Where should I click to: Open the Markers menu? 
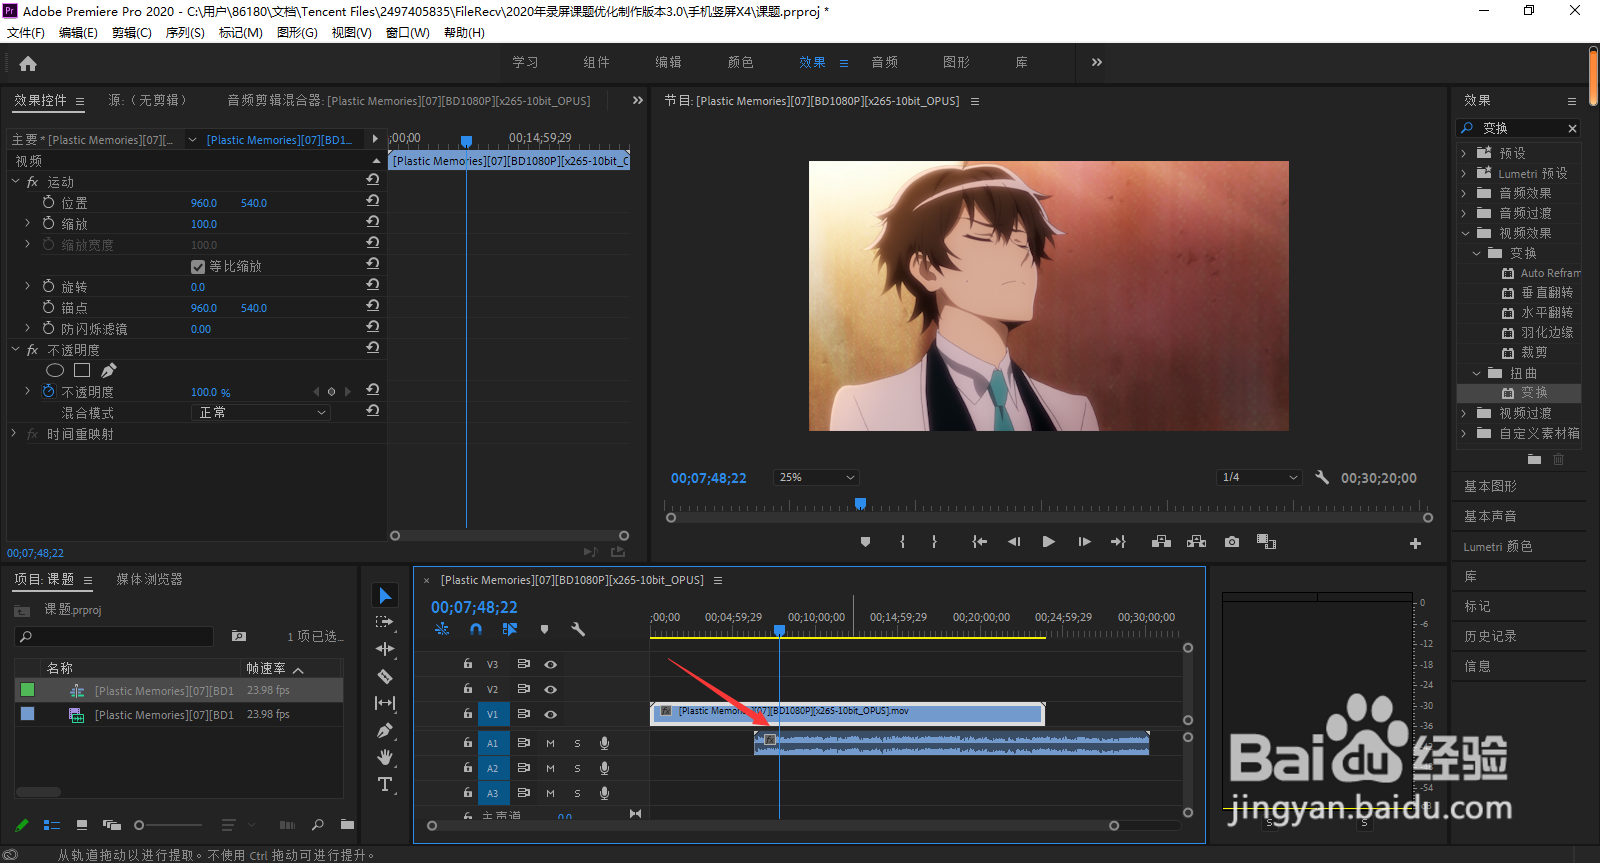(x=240, y=32)
